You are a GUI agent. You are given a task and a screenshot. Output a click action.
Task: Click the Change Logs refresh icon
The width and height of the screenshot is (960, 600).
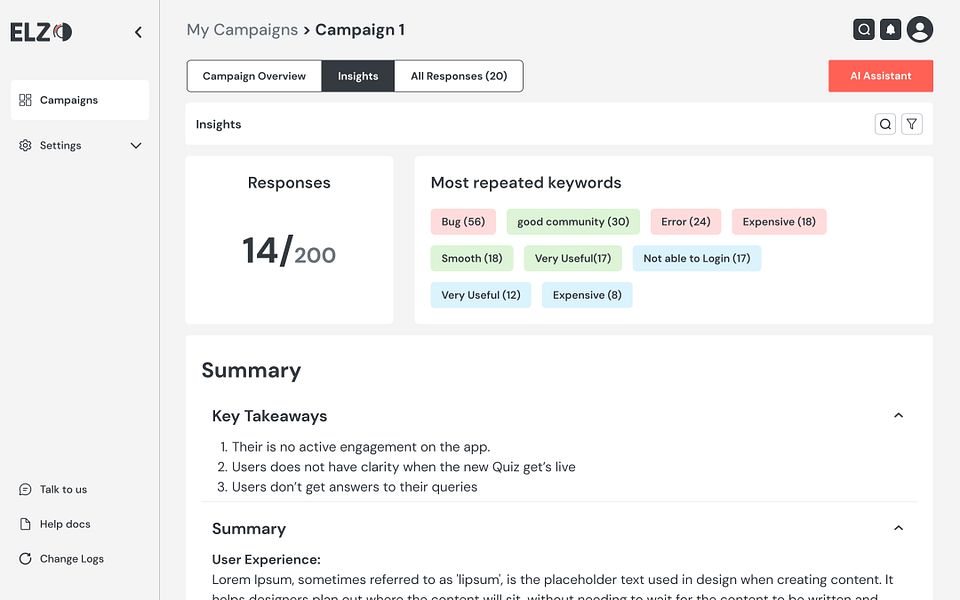click(x=26, y=559)
